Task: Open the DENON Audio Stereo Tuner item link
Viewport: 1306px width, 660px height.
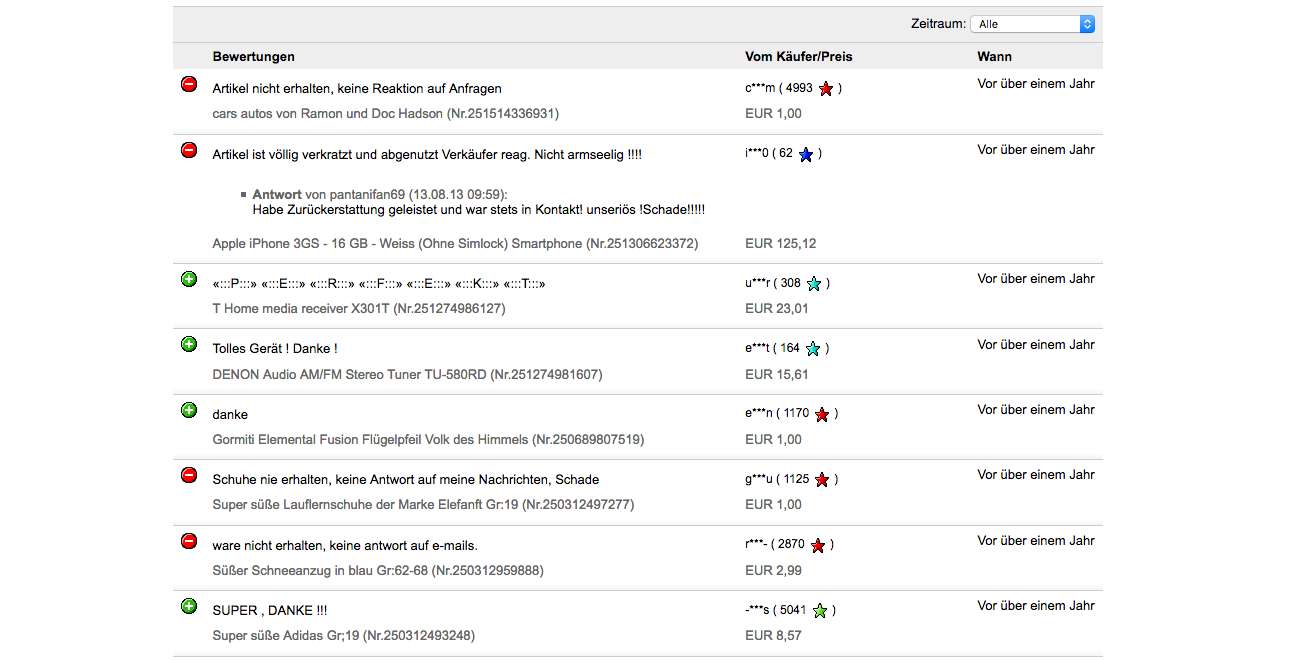Action: pos(407,375)
